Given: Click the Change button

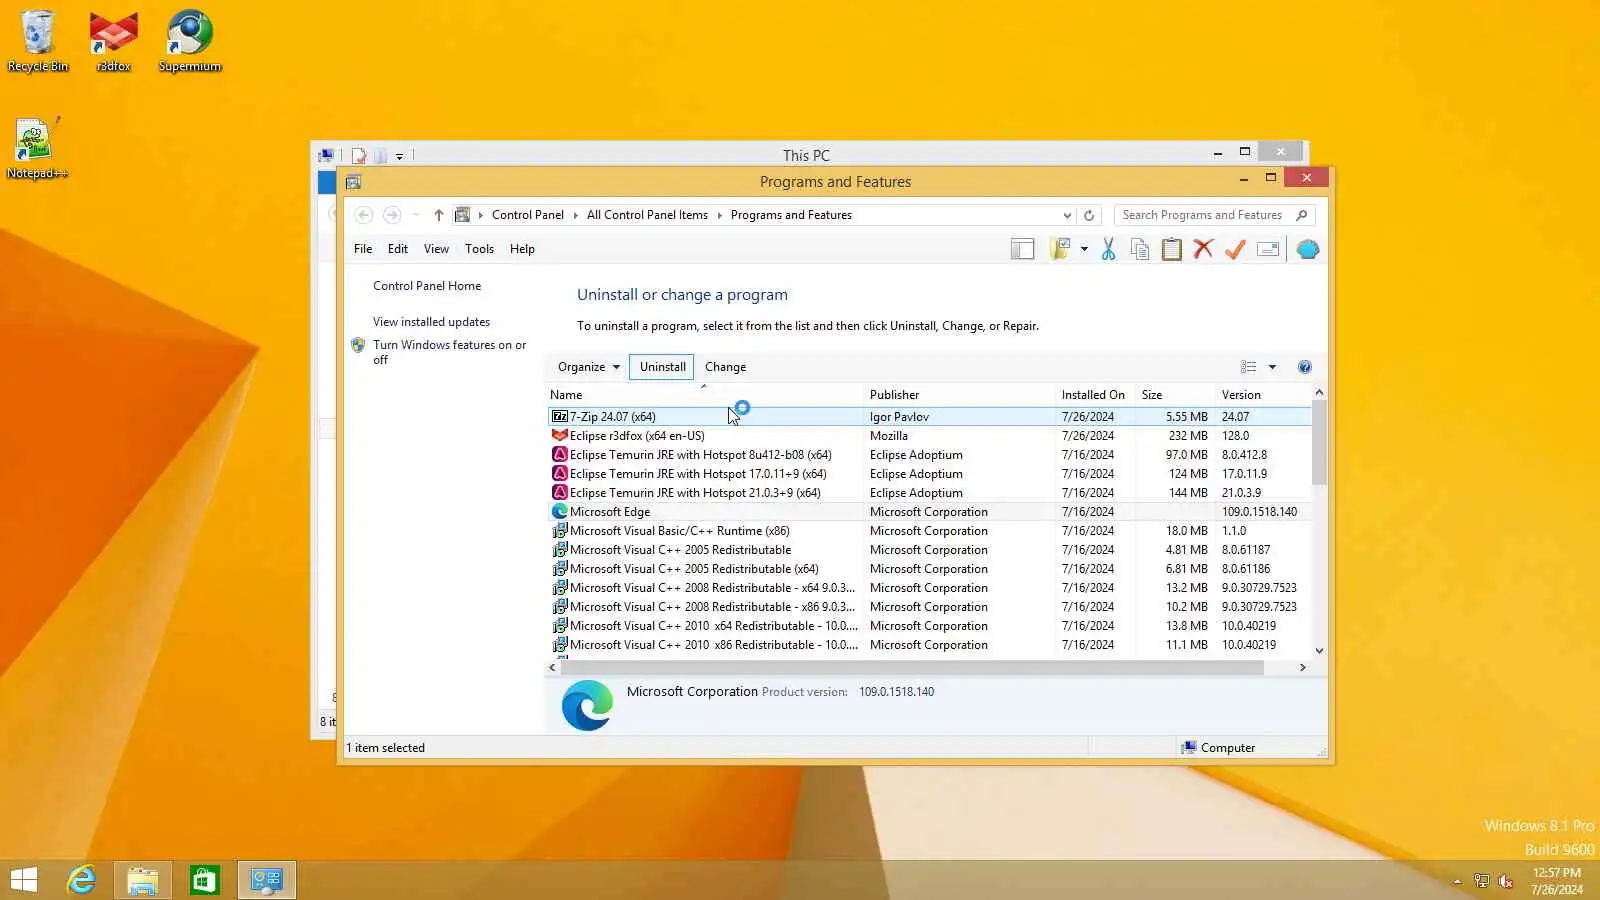Looking at the screenshot, I should tap(725, 367).
